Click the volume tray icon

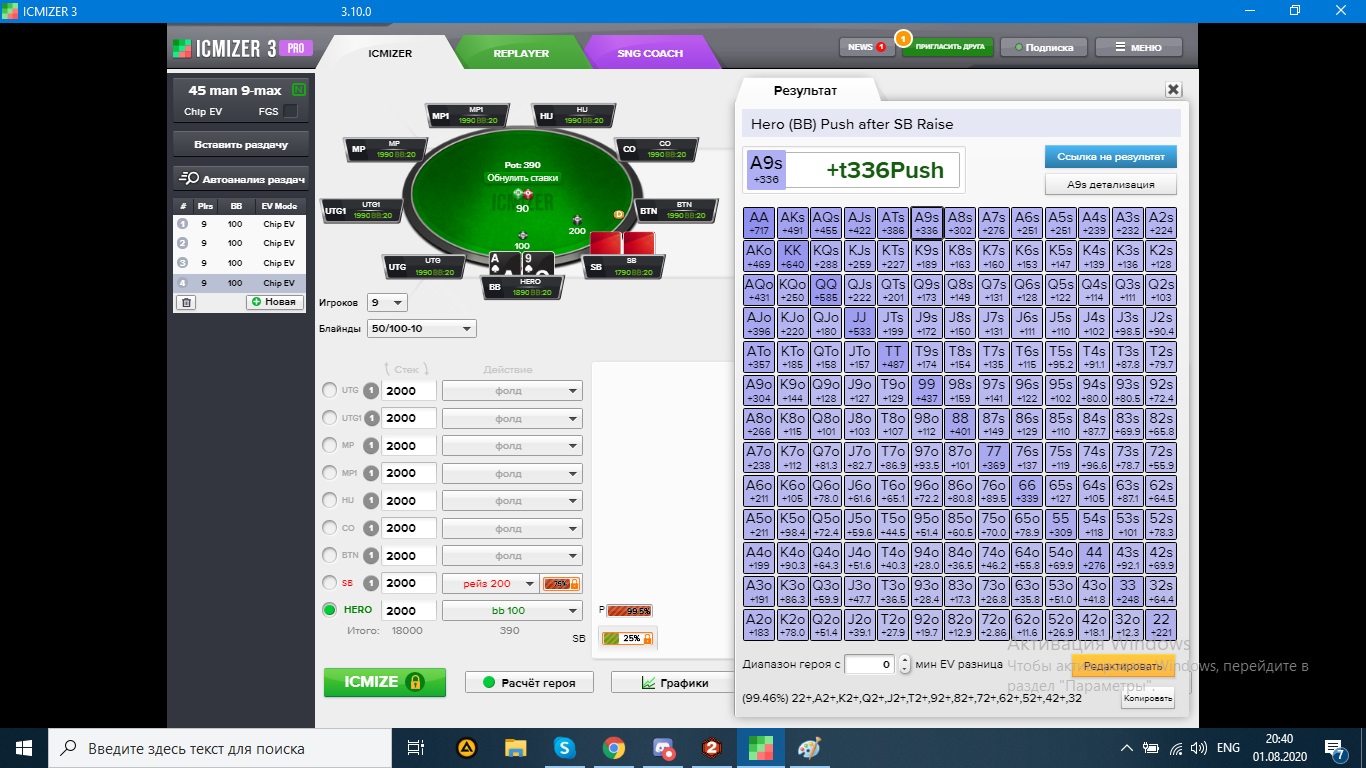pos(1197,747)
